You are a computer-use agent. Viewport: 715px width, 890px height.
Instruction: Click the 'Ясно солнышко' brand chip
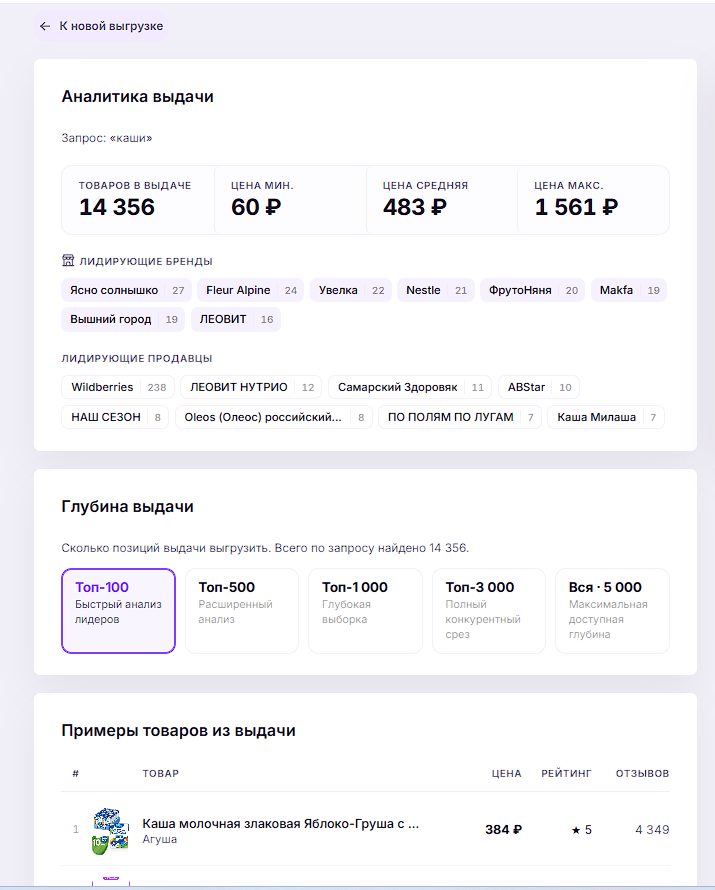(x=127, y=290)
